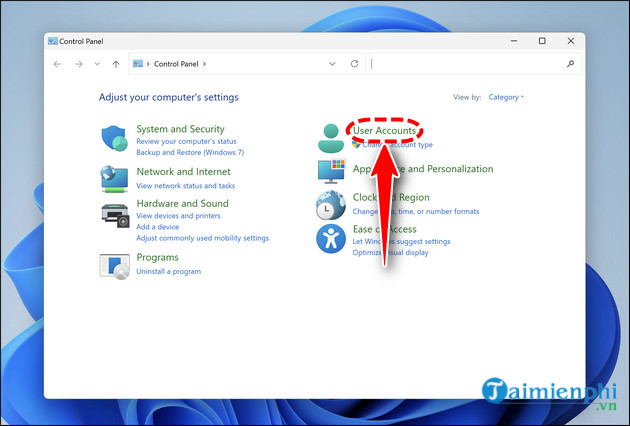Open Appearance and Personalization category
This screenshot has height=426, width=630.
(423, 169)
